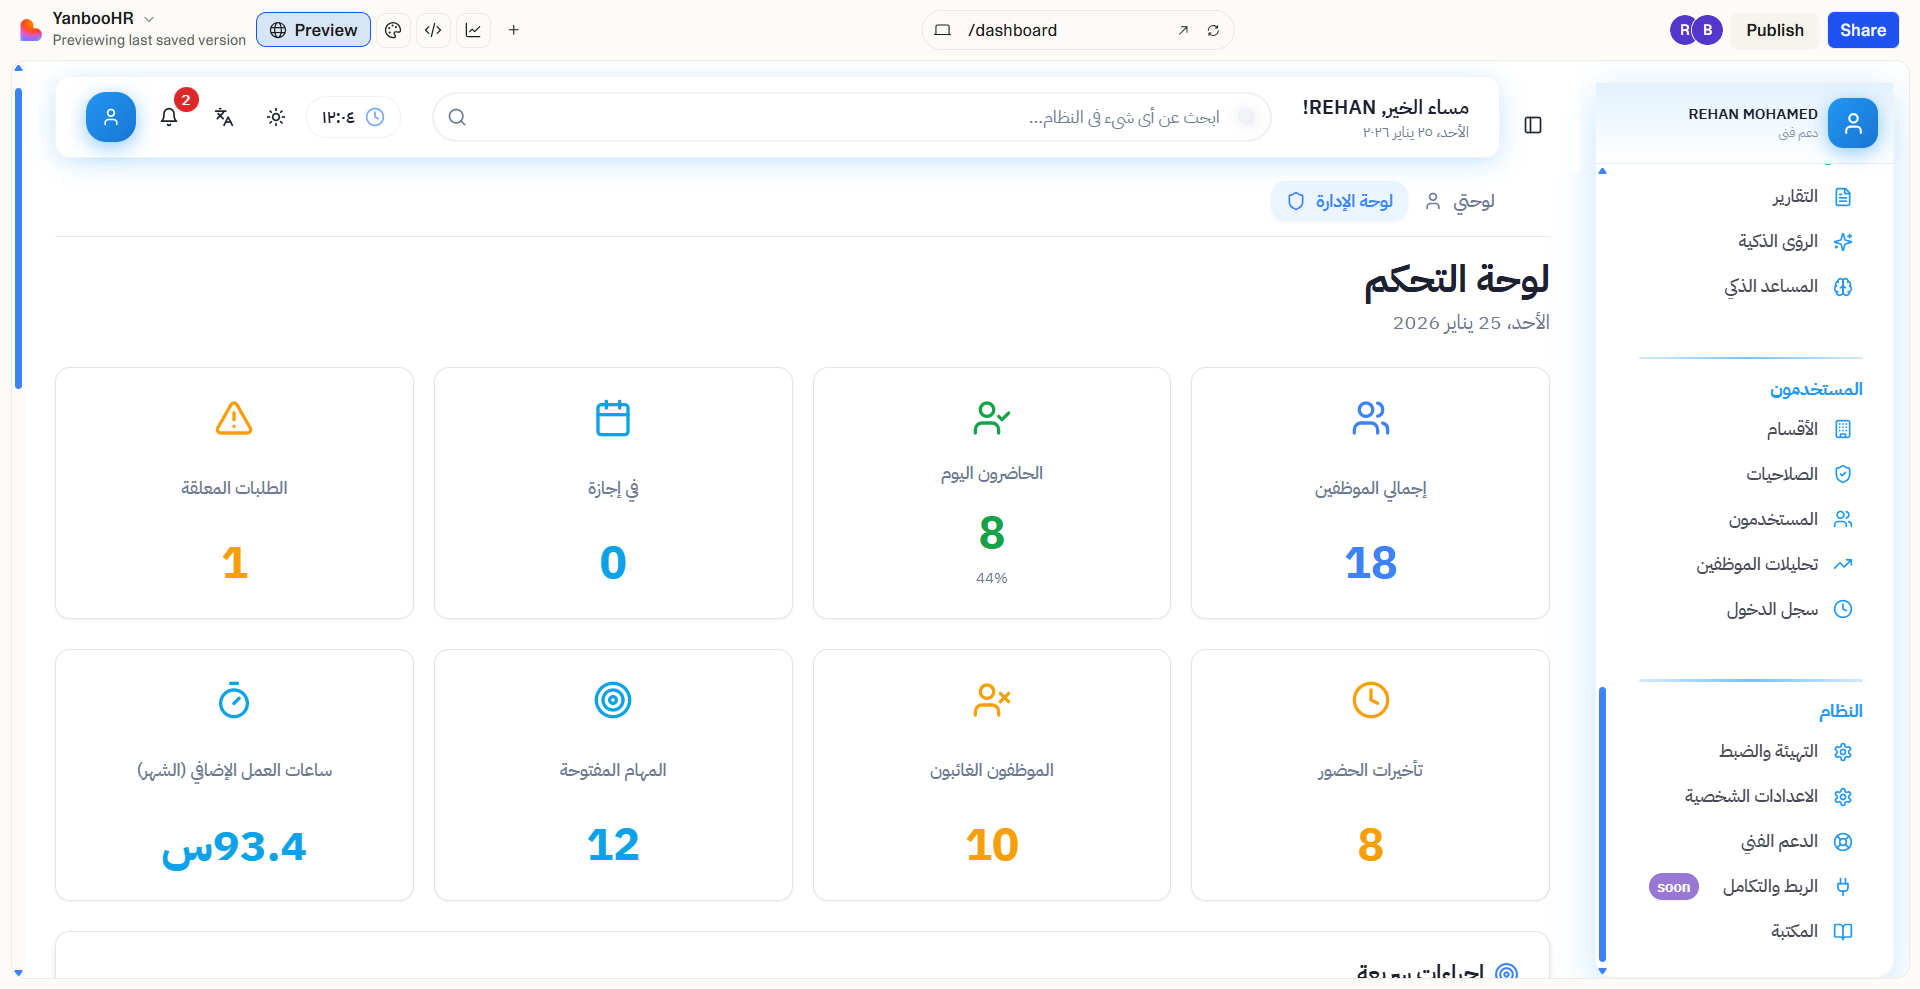Click the add new tab plus button
This screenshot has width=1920, height=989.
(513, 30)
